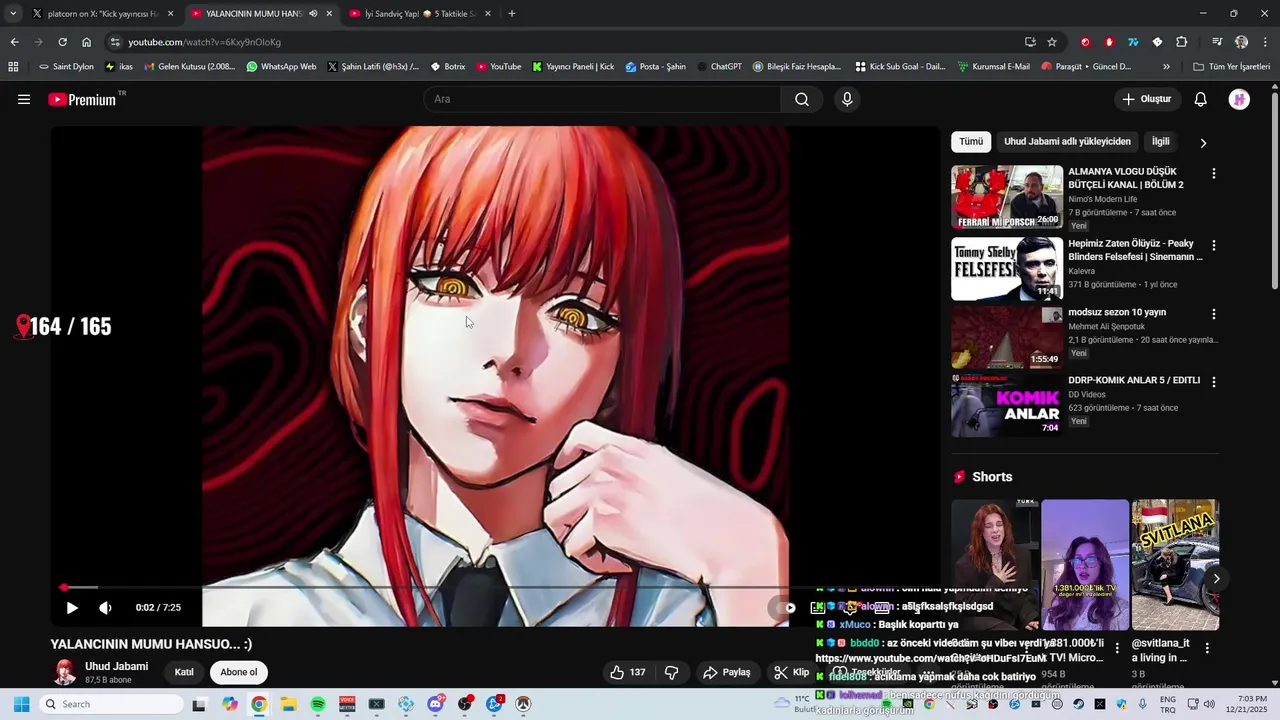Go back in browser history
Image resolution: width=1280 pixels, height=720 pixels.
click(14, 42)
